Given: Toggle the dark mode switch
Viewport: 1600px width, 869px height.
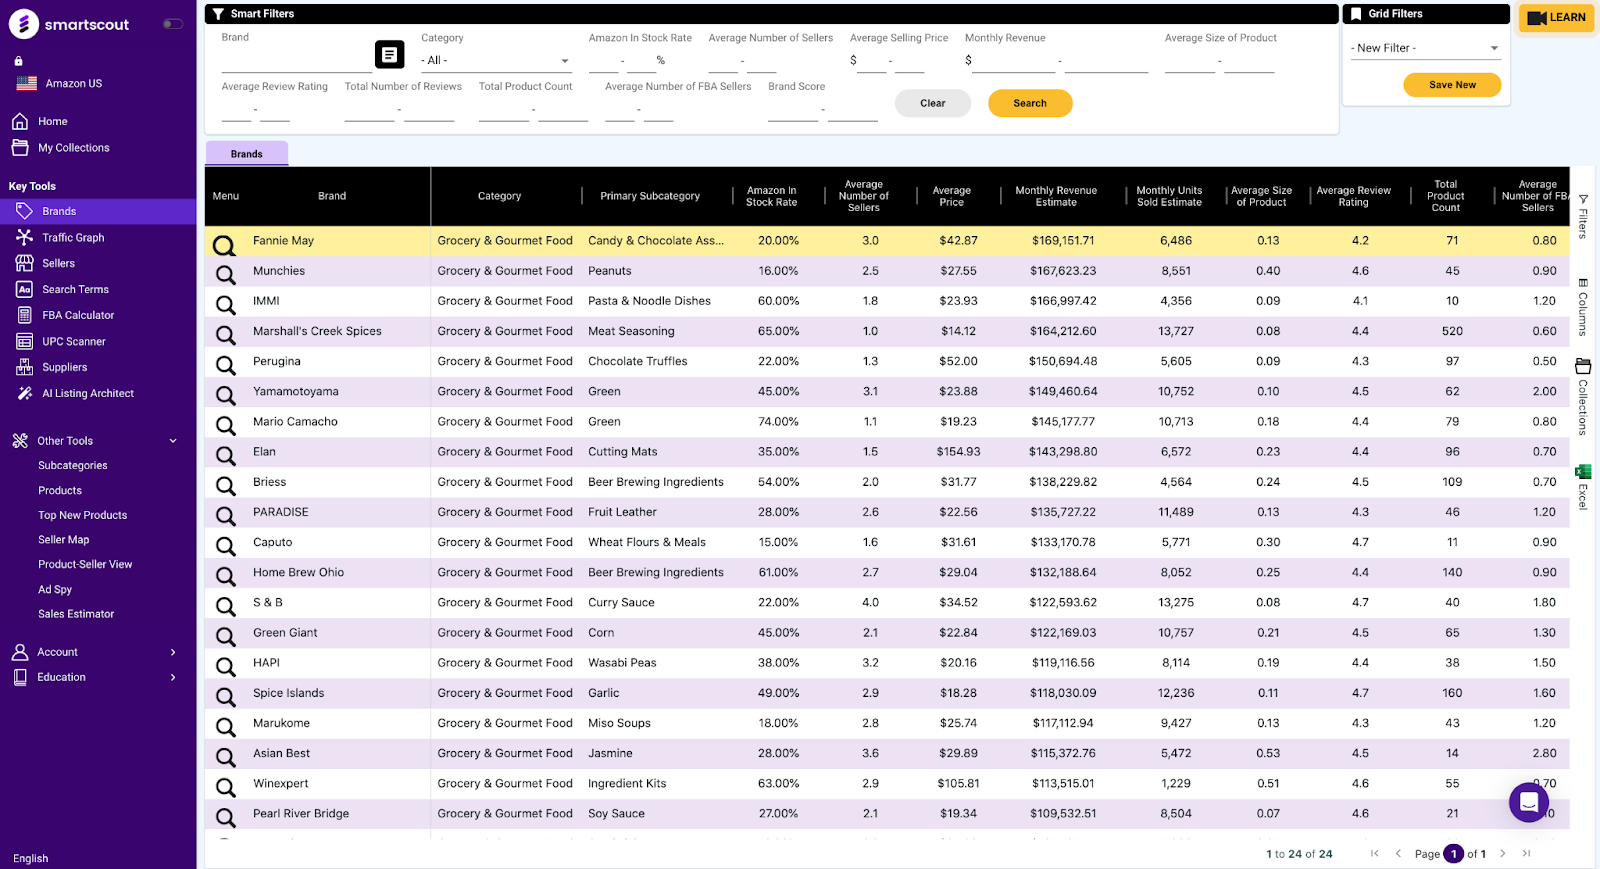Looking at the screenshot, I should point(173,24).
